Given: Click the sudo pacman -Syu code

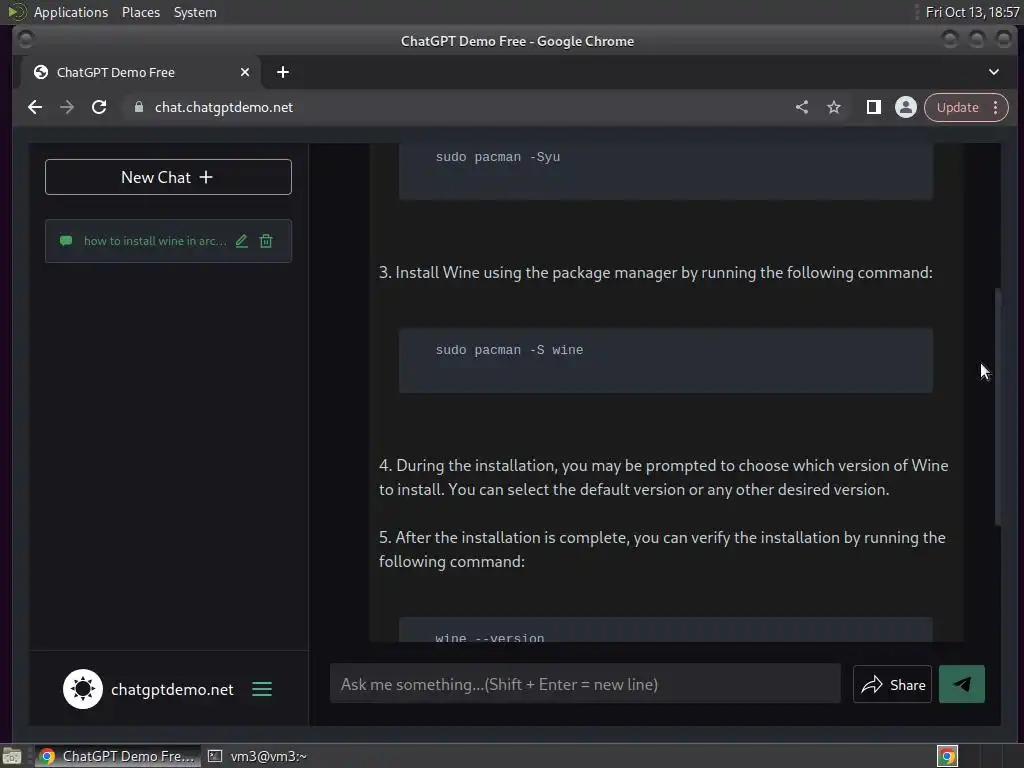Looking at the screenshot, I should point(498,157).
